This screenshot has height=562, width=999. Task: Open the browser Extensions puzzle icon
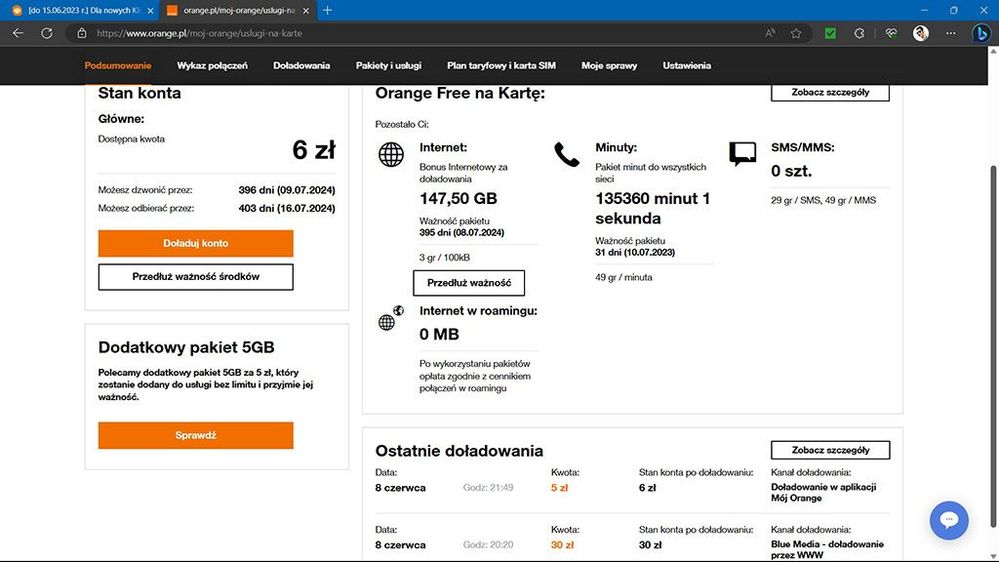860,33
